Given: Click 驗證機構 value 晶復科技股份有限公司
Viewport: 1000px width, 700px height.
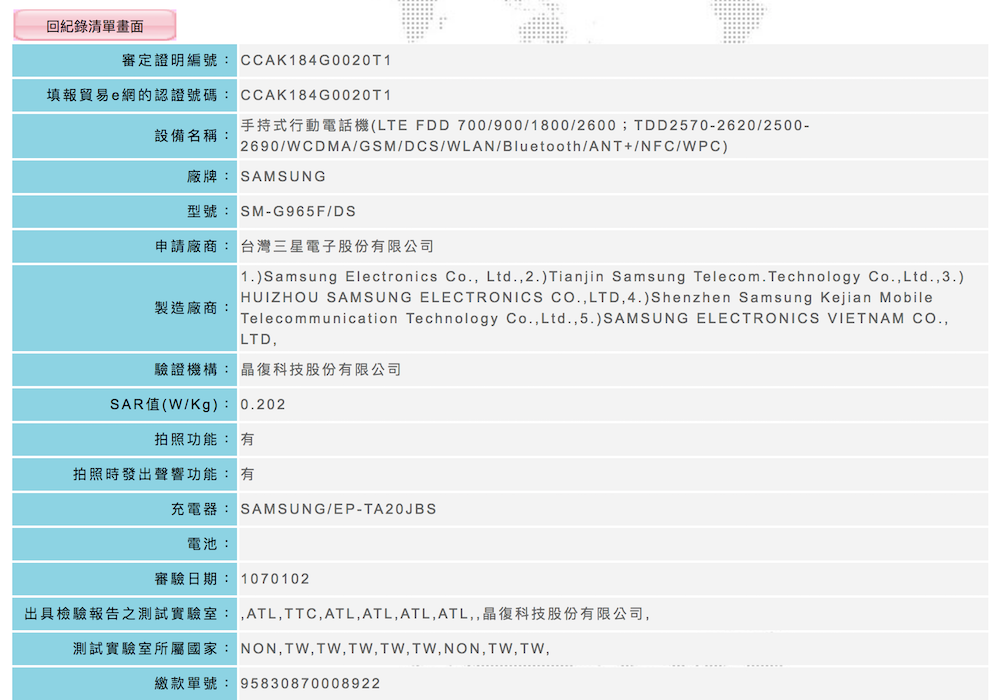Looking at the screenshot, I should tap(321, 370).
